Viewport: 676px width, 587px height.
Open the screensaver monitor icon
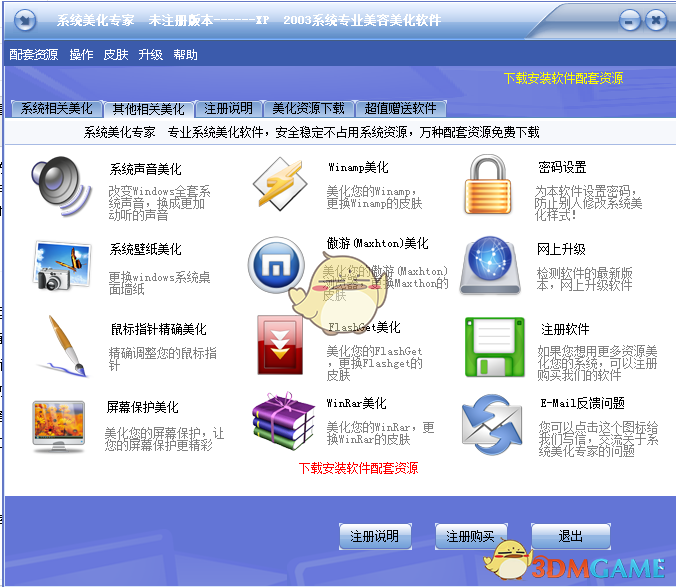(x=59, y=426)
